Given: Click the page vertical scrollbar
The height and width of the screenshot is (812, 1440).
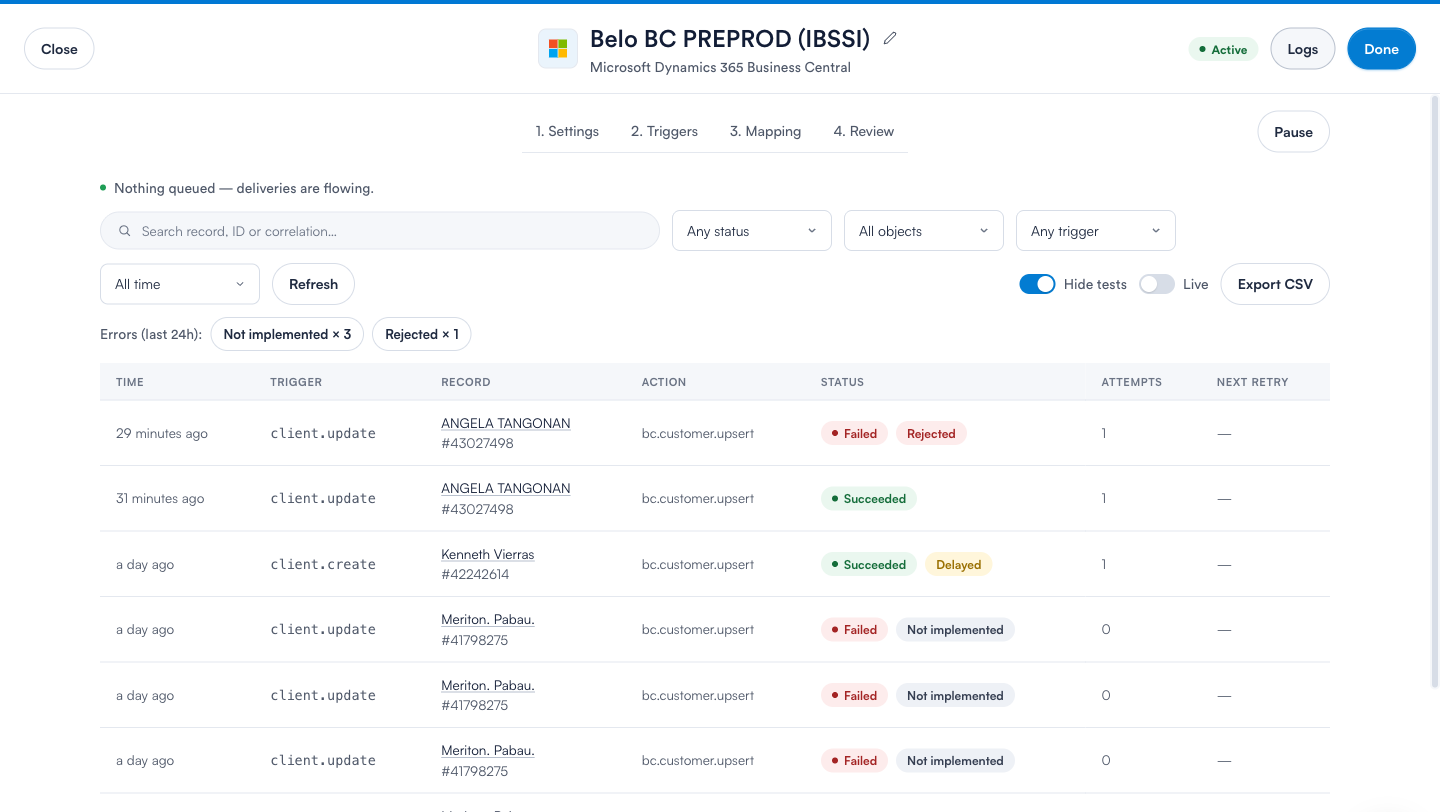Looking at the screenshot, I should pyautogui.click(x=1434, y=390).
